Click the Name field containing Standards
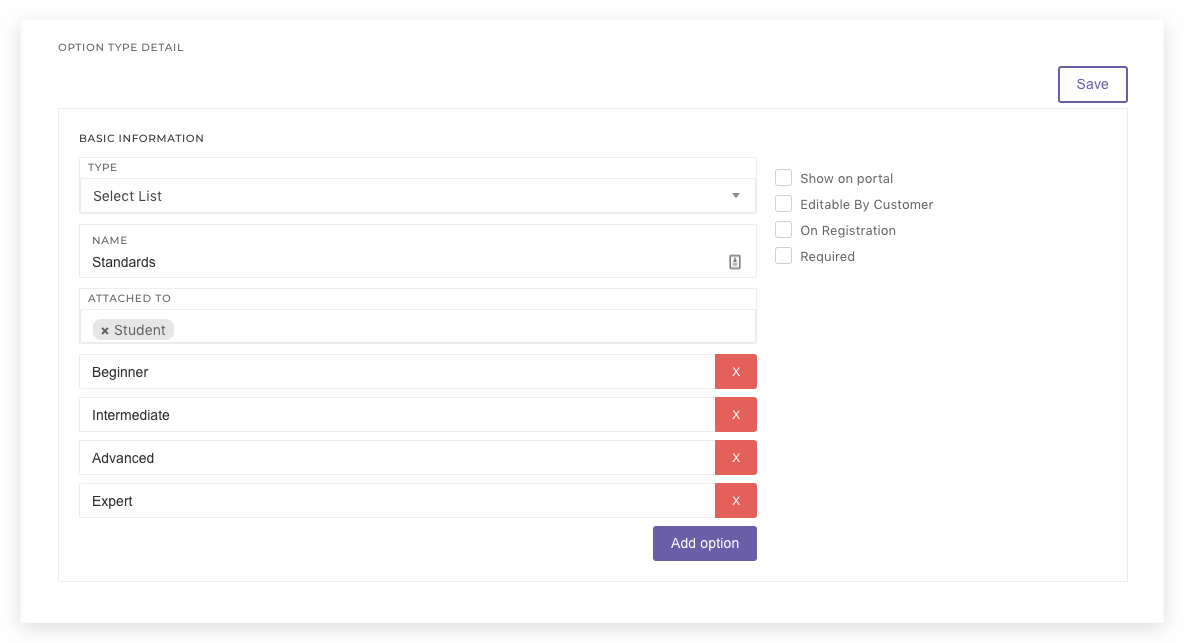The width and height of the screenshot is (1184, 643). 418,251
